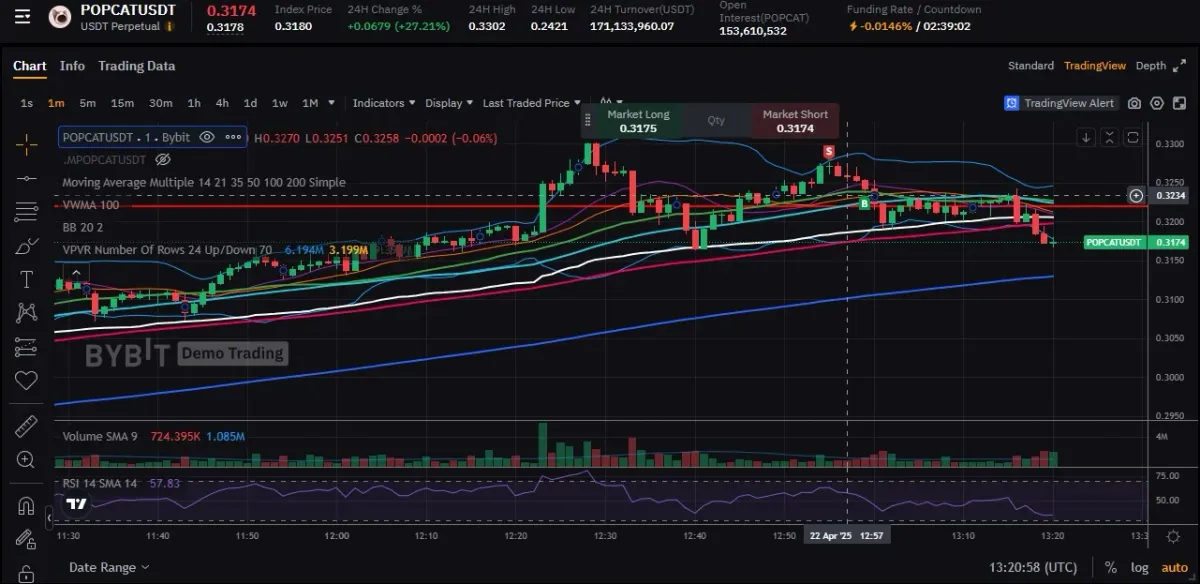This screenshot has width=1200, height=584.
Task: Switch to the Trading Data tab
Action: [136, 66]
